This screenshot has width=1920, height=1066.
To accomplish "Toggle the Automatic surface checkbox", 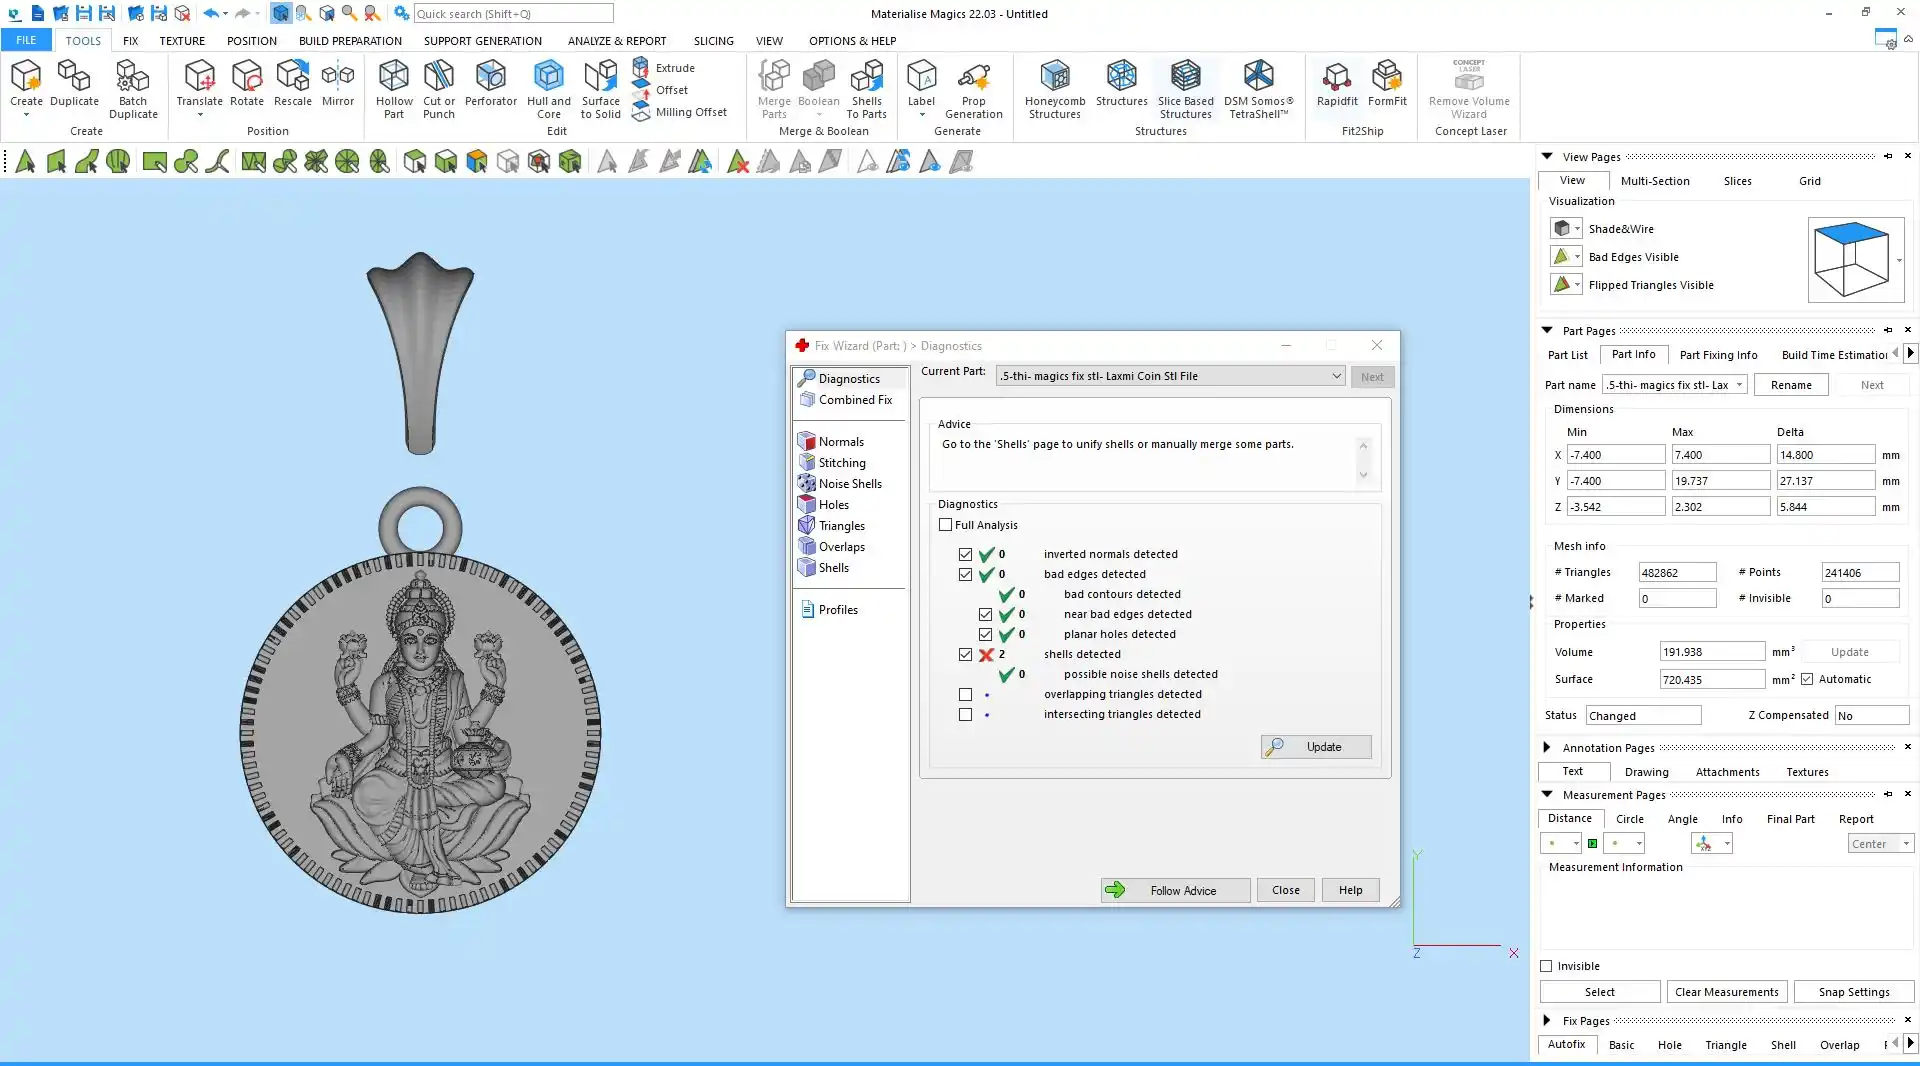I will click(1807, 679).
